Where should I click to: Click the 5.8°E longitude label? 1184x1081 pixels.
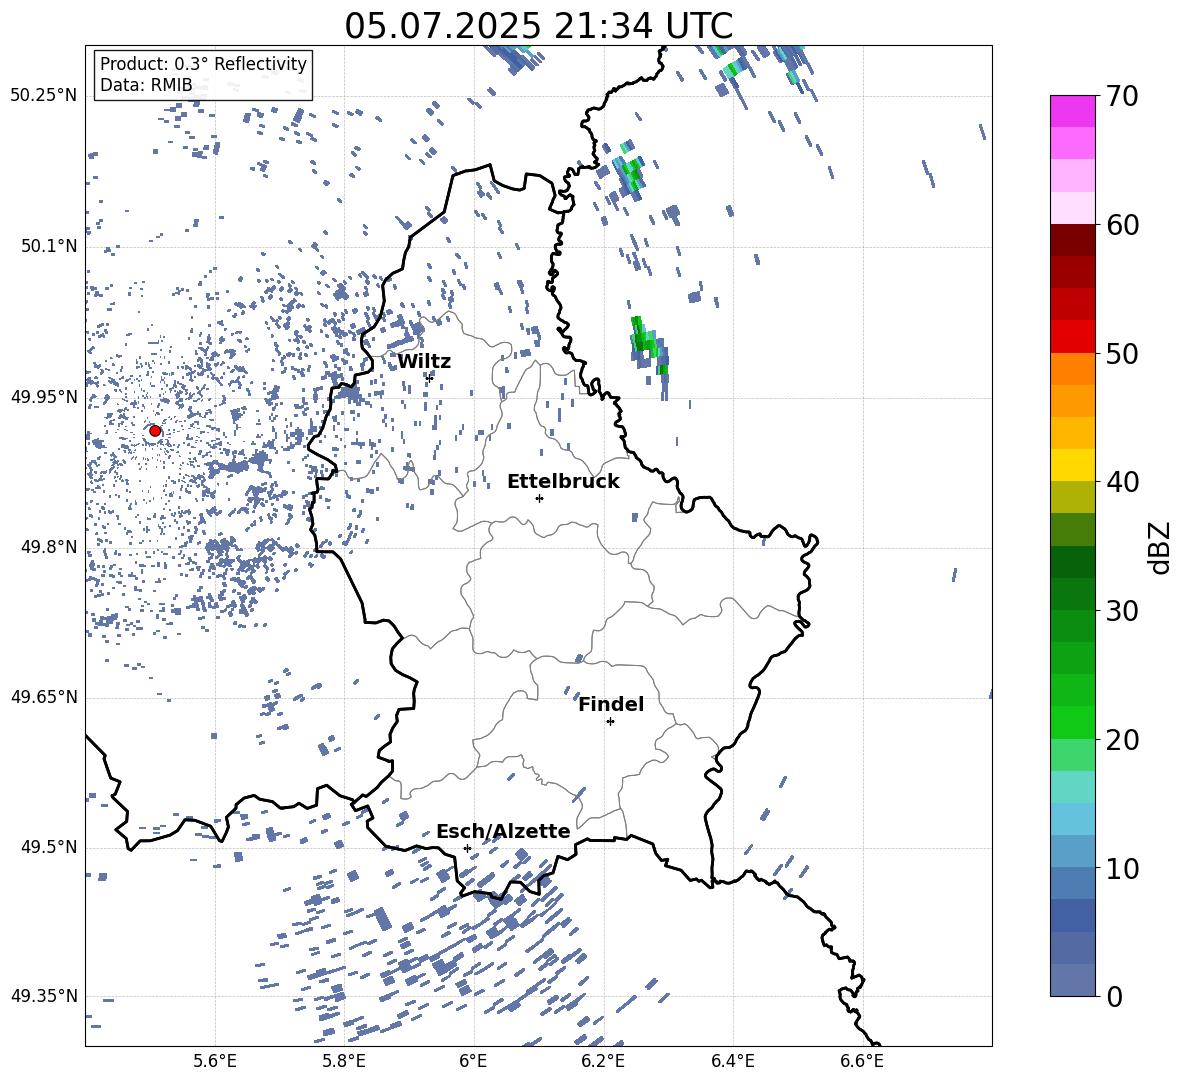pyautogui.click(x=344, y=1061)
